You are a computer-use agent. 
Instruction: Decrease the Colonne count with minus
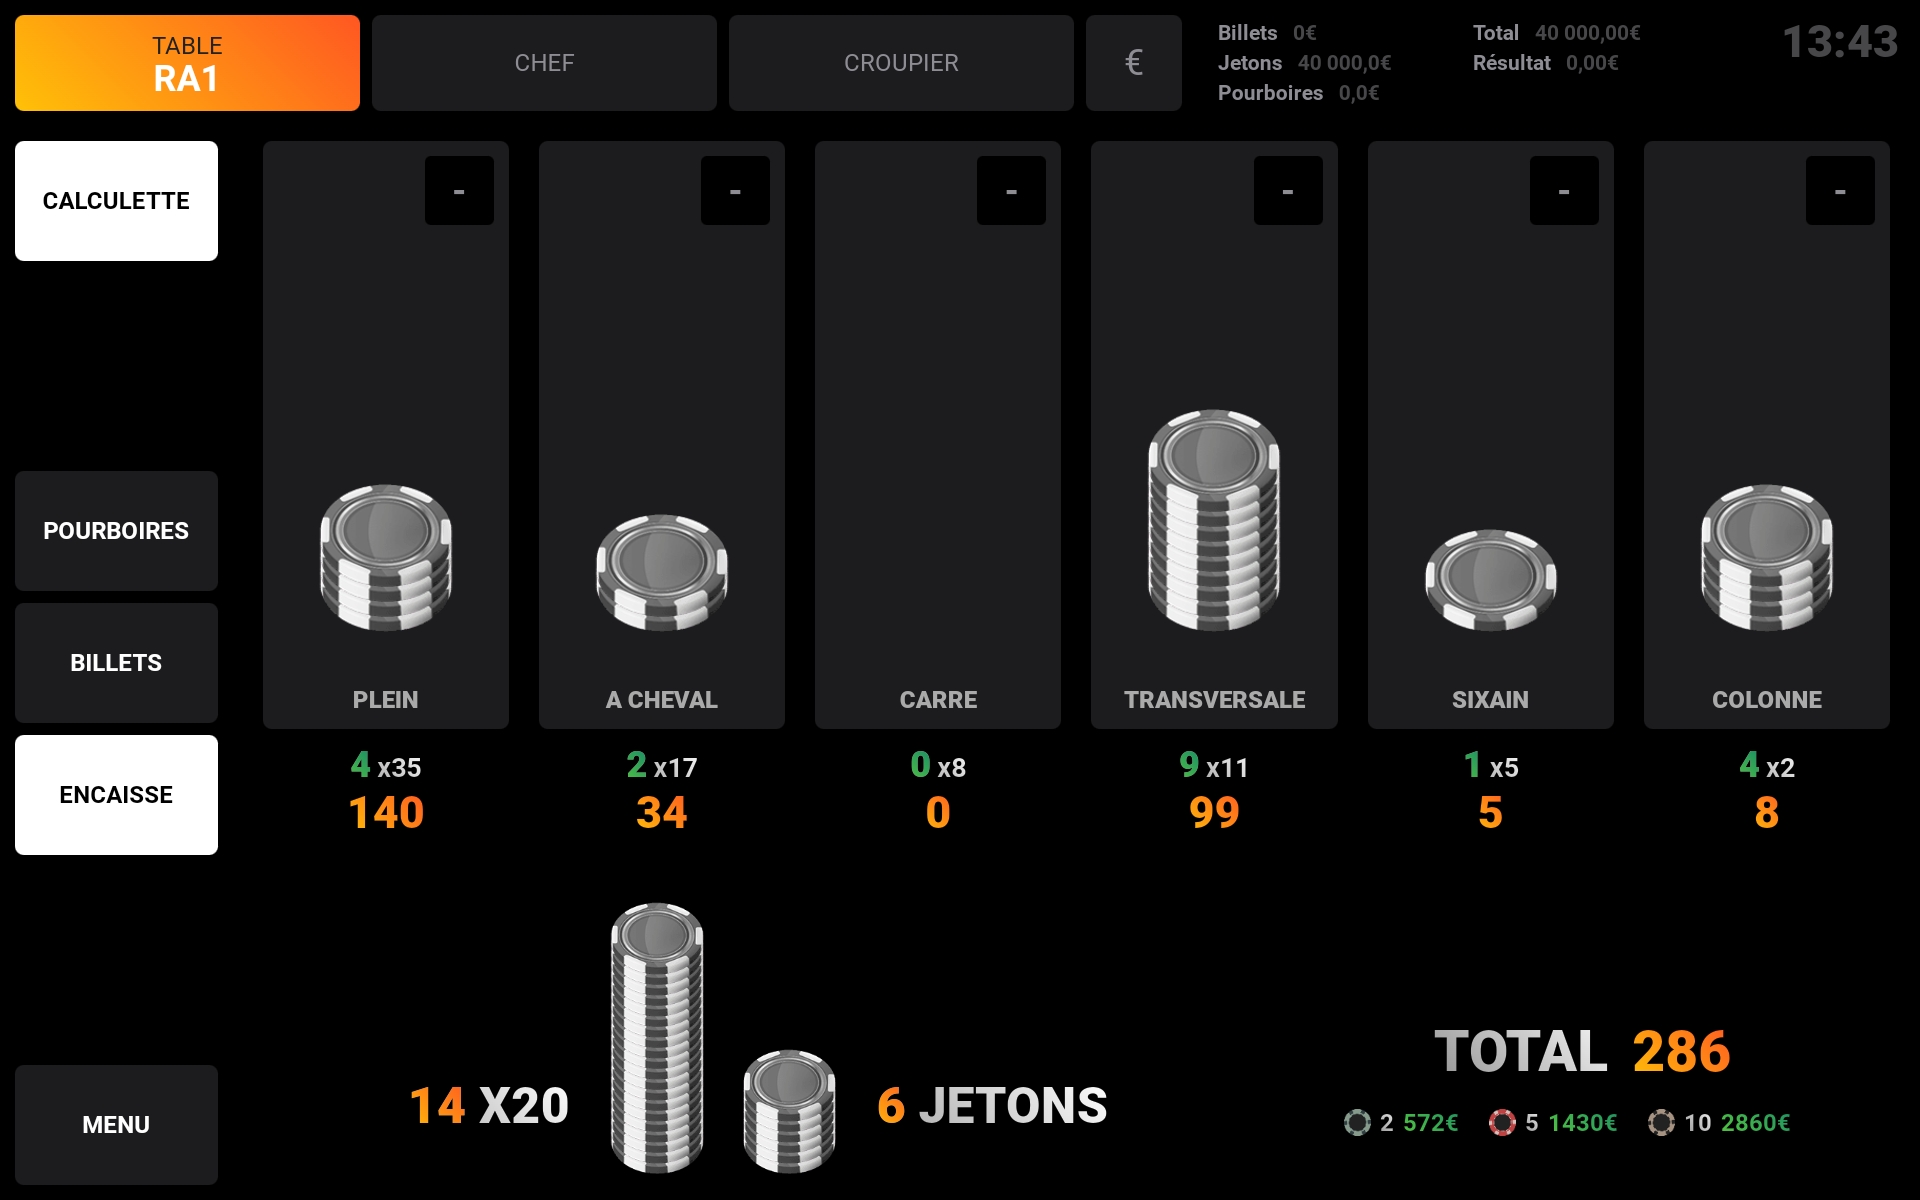[1839, 191]
